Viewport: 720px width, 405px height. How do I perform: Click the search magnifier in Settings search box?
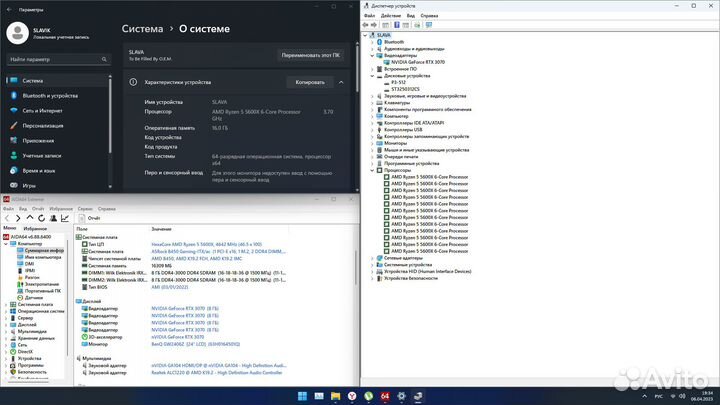(104, 59)
